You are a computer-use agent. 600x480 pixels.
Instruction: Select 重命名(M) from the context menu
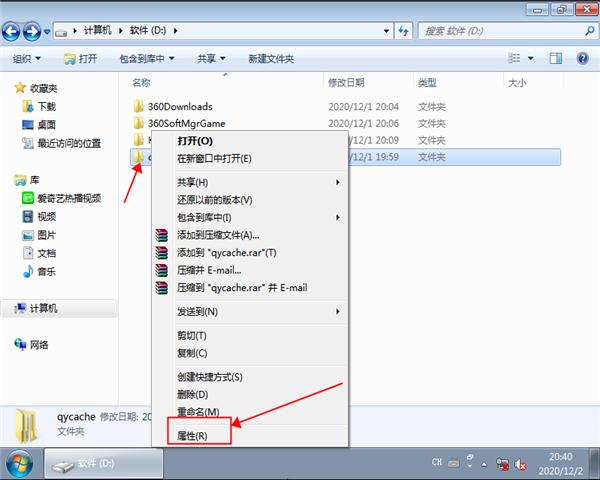197,412
